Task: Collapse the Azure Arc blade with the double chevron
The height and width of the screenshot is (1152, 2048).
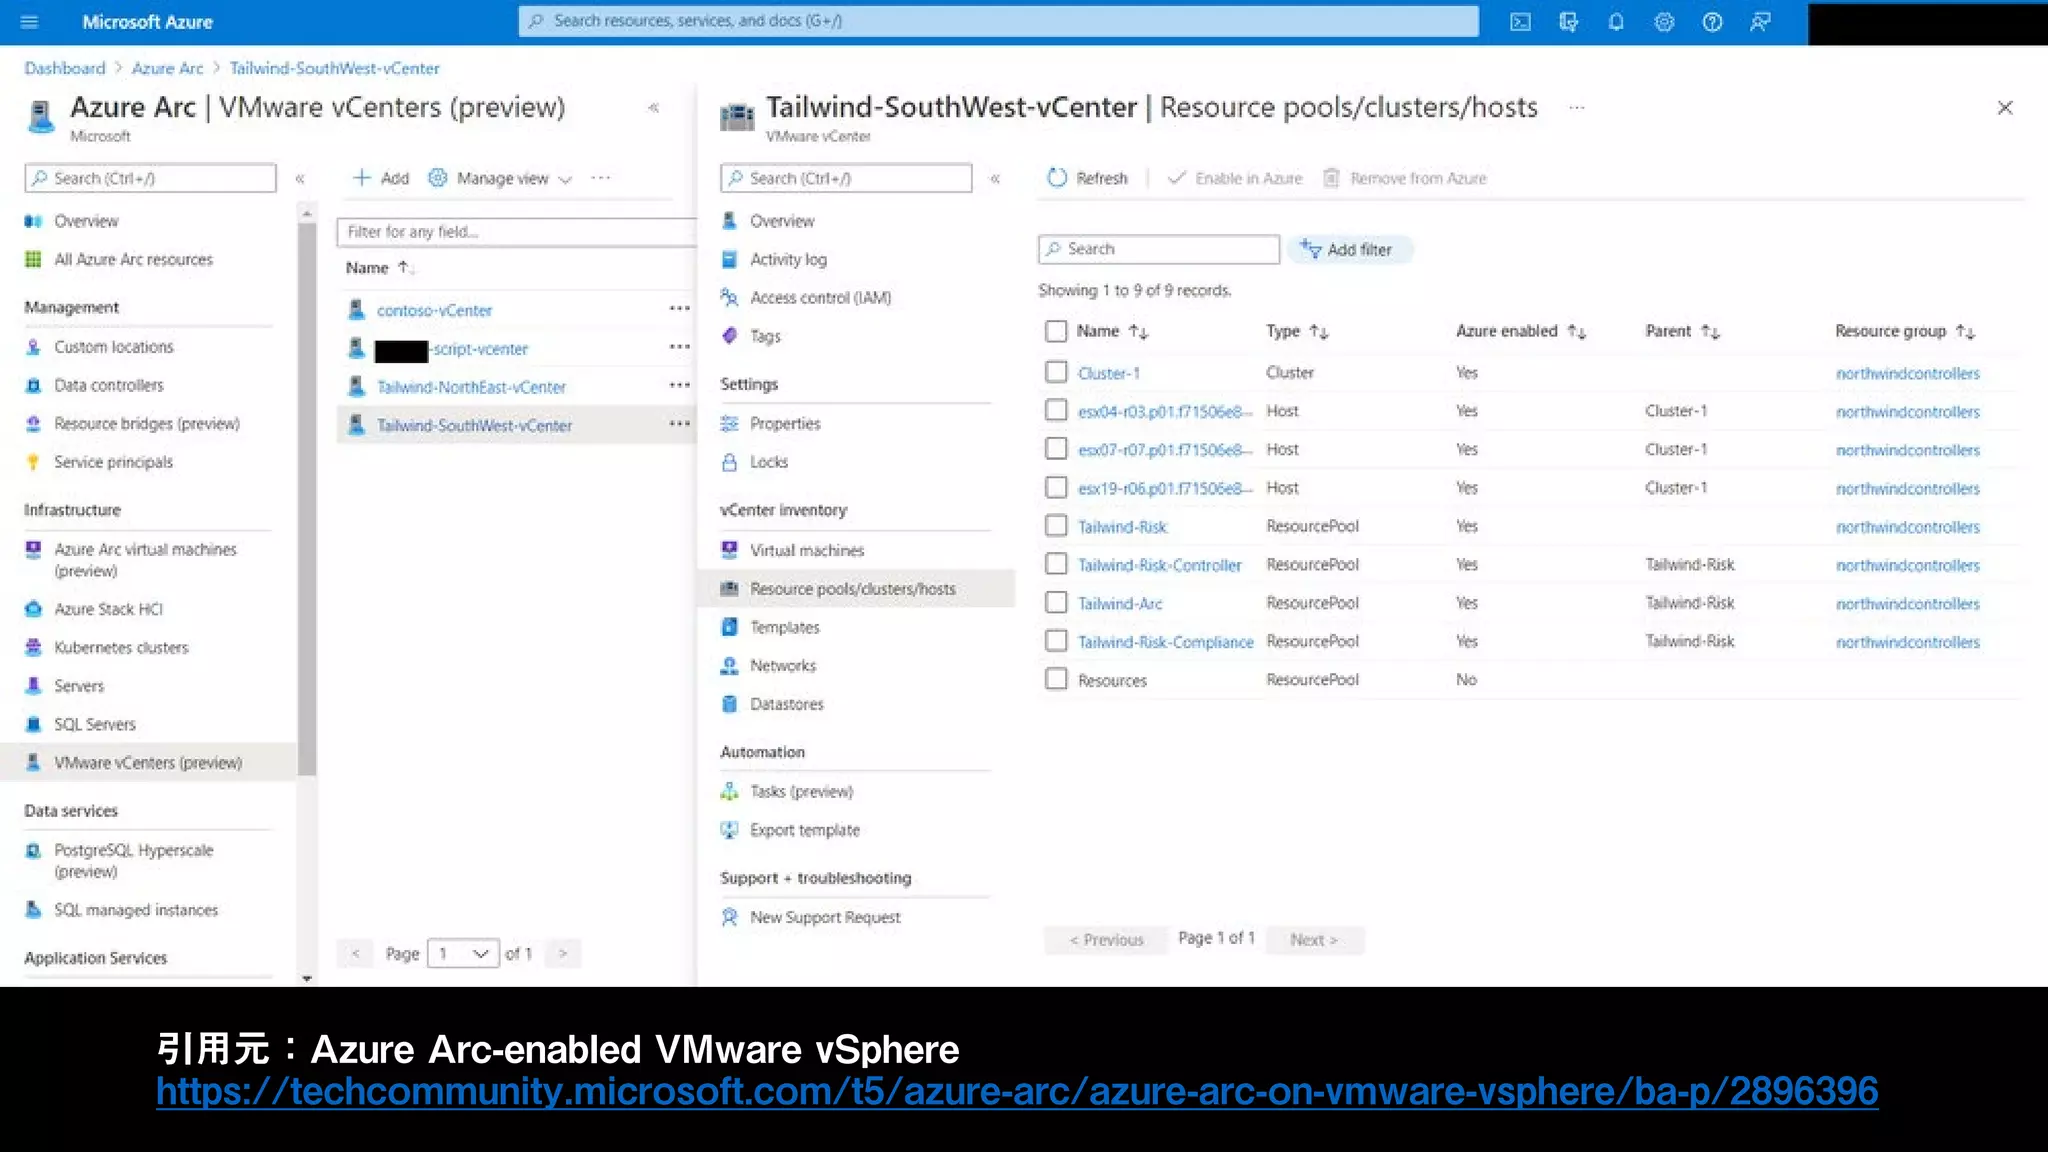Action: pos(654,107)
